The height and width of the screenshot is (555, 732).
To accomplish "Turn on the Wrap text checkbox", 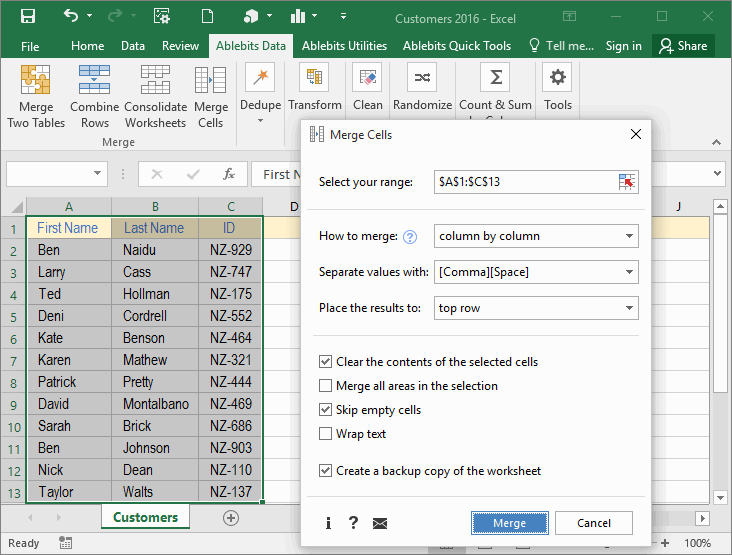I will point(326,433).
